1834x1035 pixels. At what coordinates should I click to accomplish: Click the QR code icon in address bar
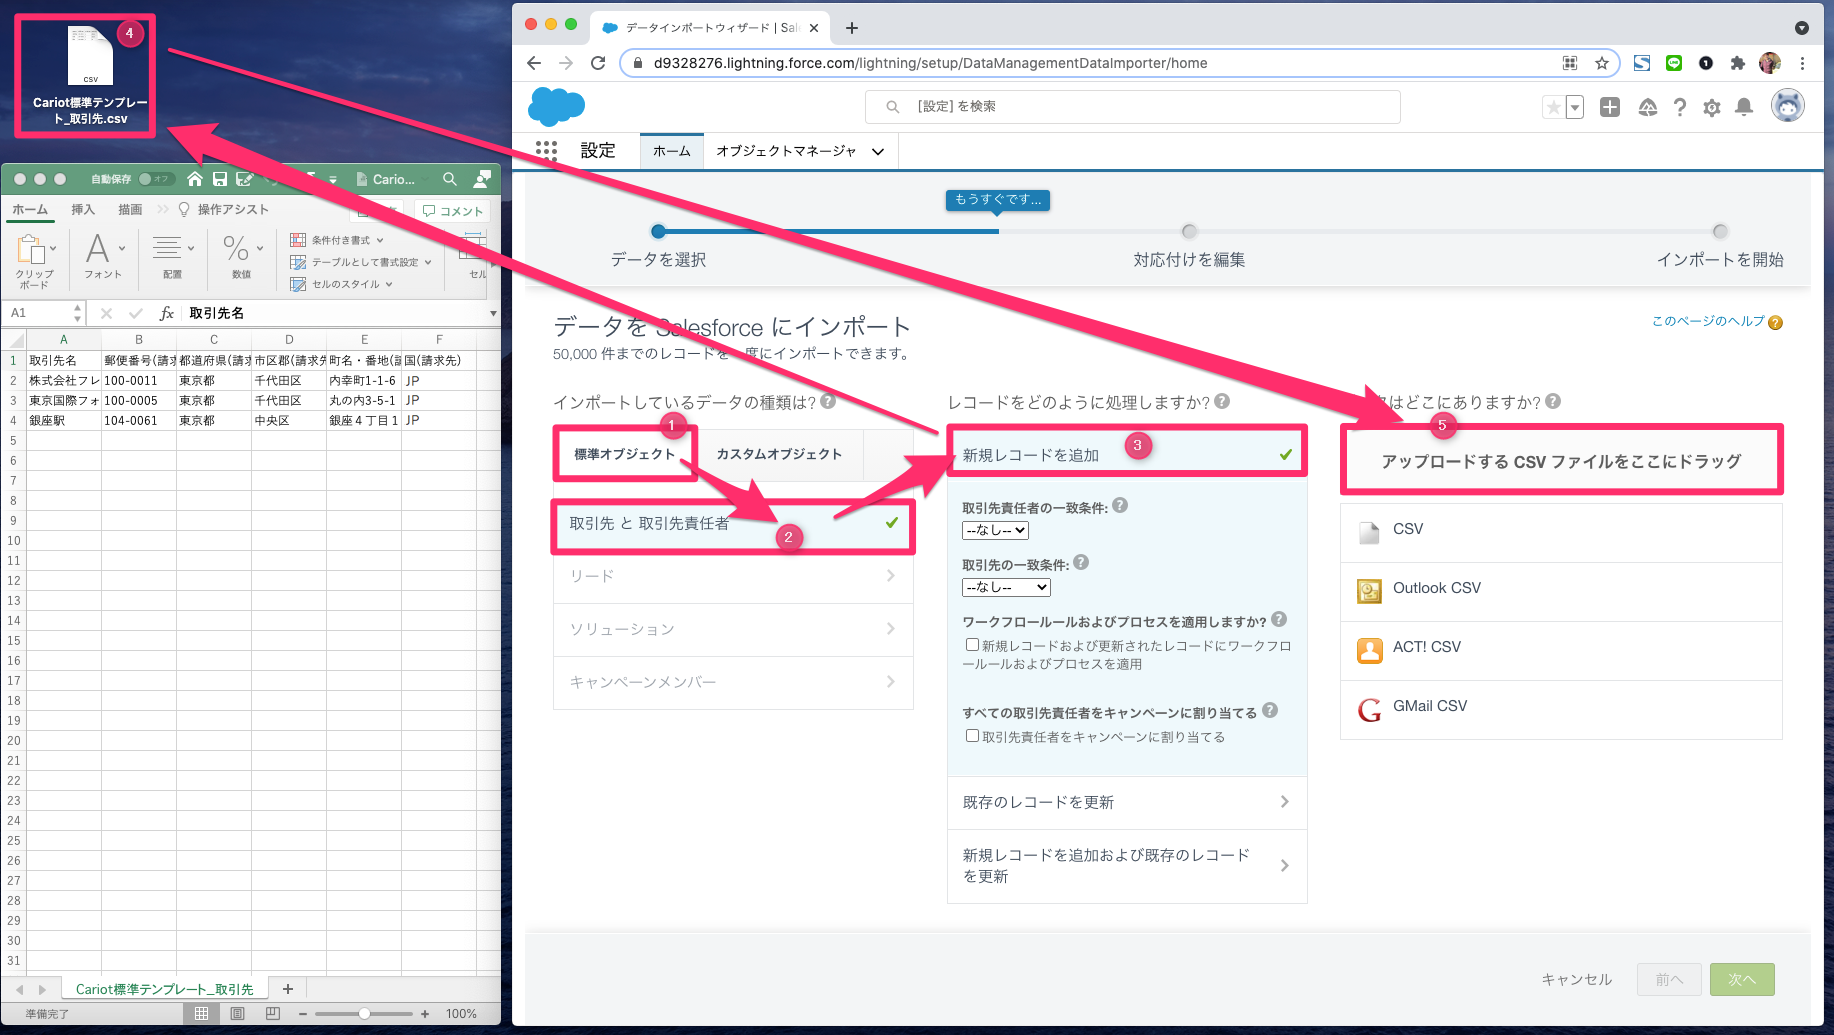pyautogui.click(x=1570, y=63)
